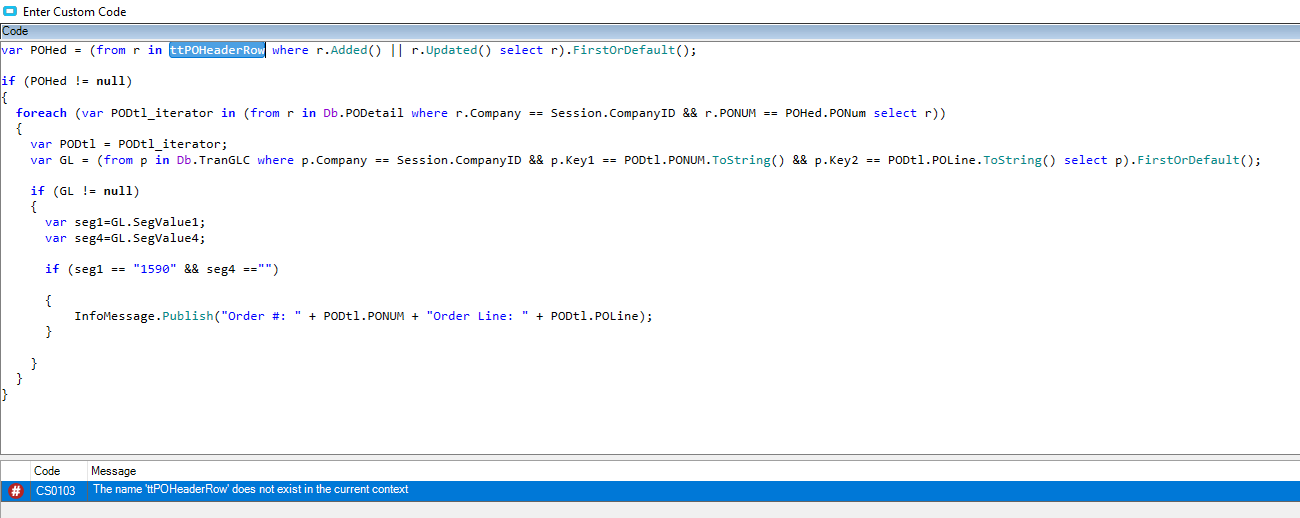The image size is (1300, 518).
Task: Click the 'var seg4=GL.SegValue4;' line
Action: [x=125, y=238]
